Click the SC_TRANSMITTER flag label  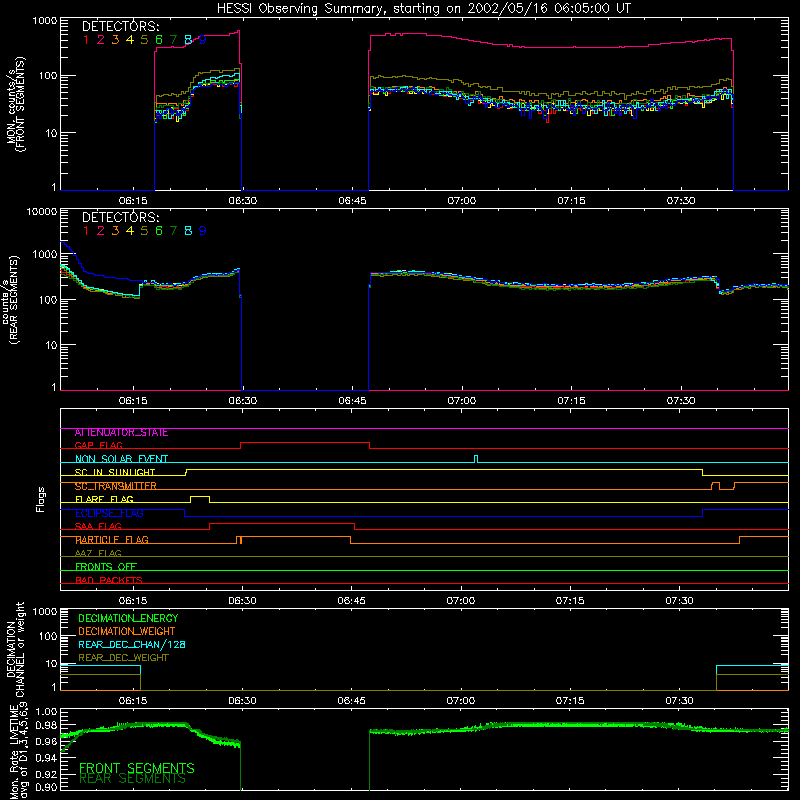point(115,486)
